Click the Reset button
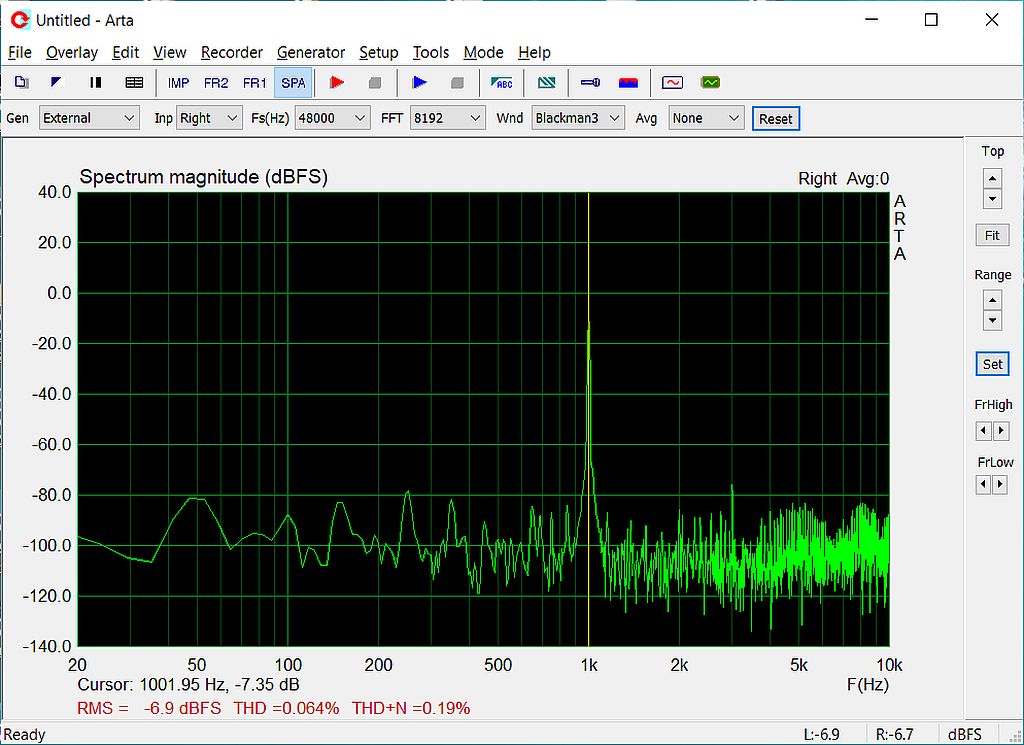This screenshot has height=745, width=1024. coord(776,119)
